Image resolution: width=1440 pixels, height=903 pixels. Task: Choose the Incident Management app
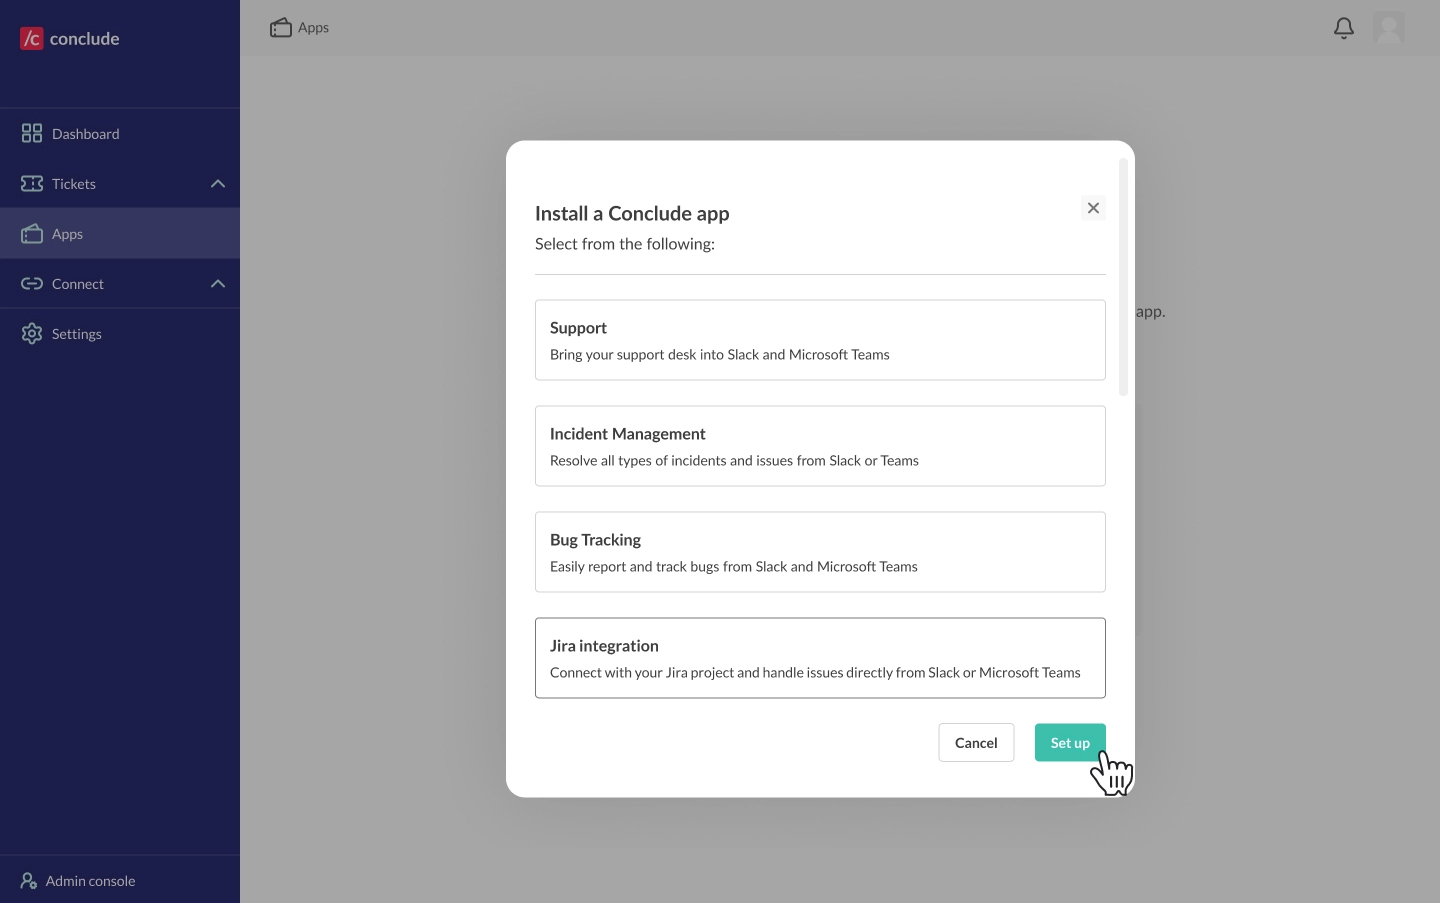point(820,446)
